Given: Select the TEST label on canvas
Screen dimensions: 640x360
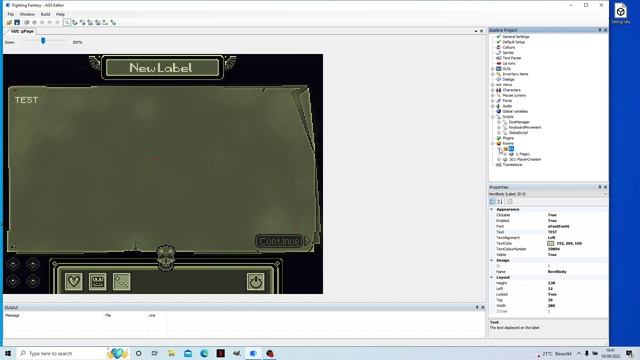Looking at the screenshot, I should 27,100.
